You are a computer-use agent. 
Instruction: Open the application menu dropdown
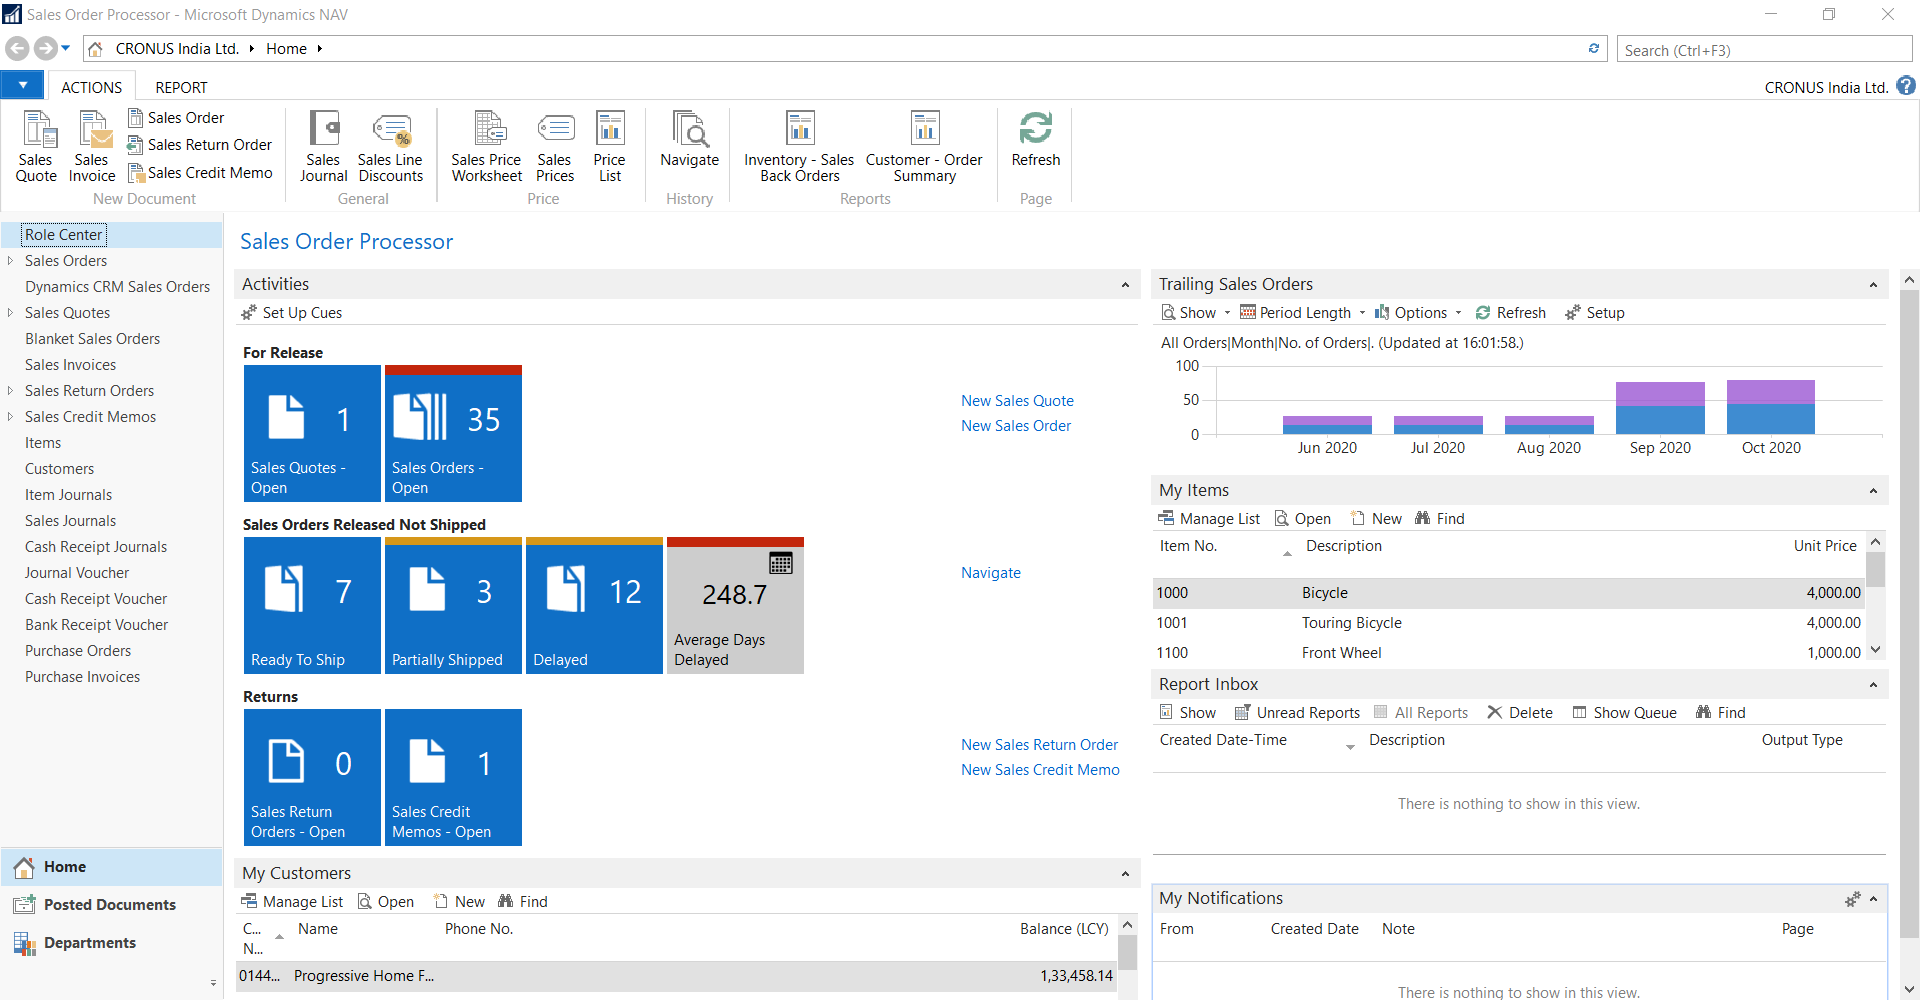[22, 86]
